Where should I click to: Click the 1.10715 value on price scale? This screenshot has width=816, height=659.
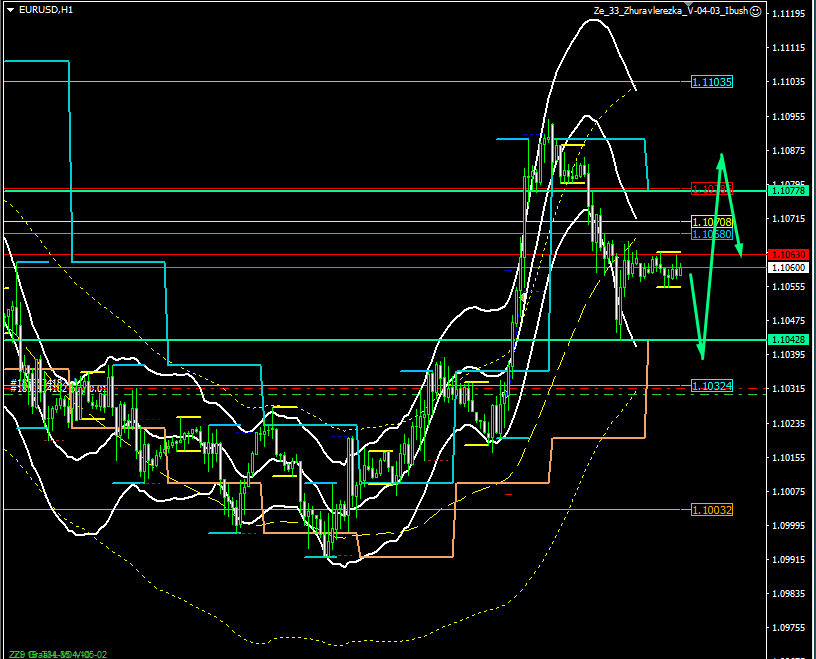tap(788, 219)
